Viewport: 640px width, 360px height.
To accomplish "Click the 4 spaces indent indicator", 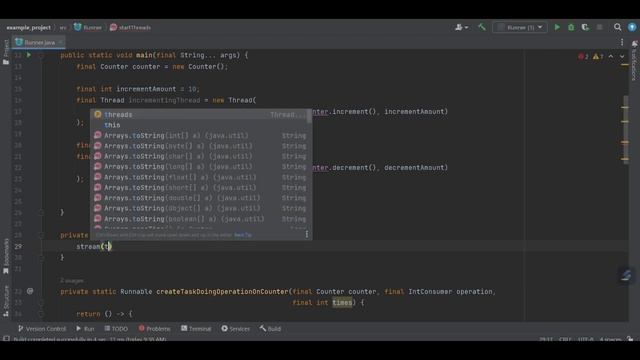I will pyautogui.click(x=611, y=339).
